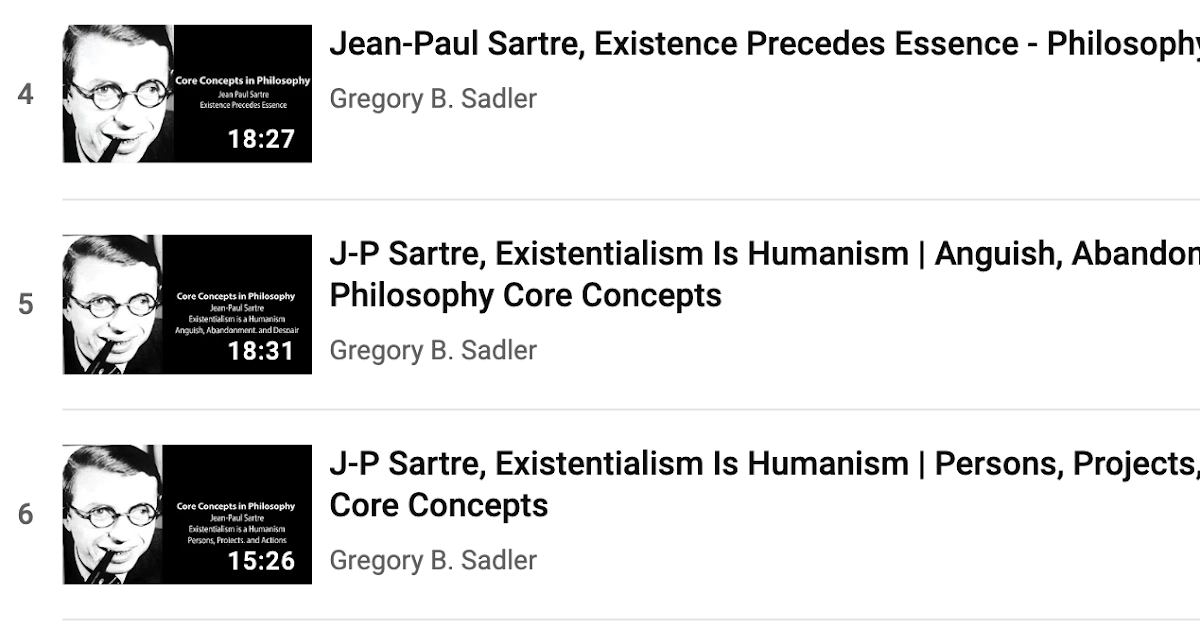Click the 18:27 duration badge
The width and height of the screenshot is (1200, 630).
[262, 139]
